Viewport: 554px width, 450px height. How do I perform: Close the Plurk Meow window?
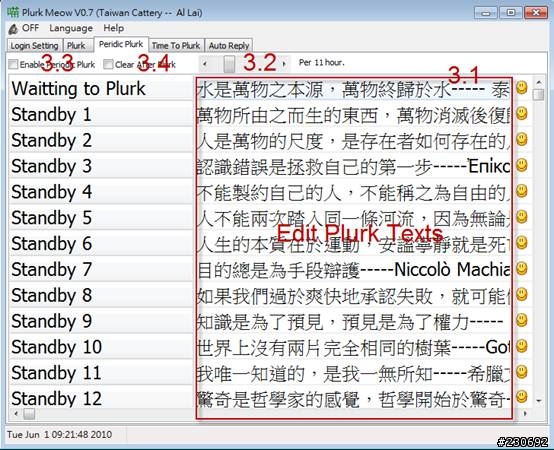(x=536, y=13)
